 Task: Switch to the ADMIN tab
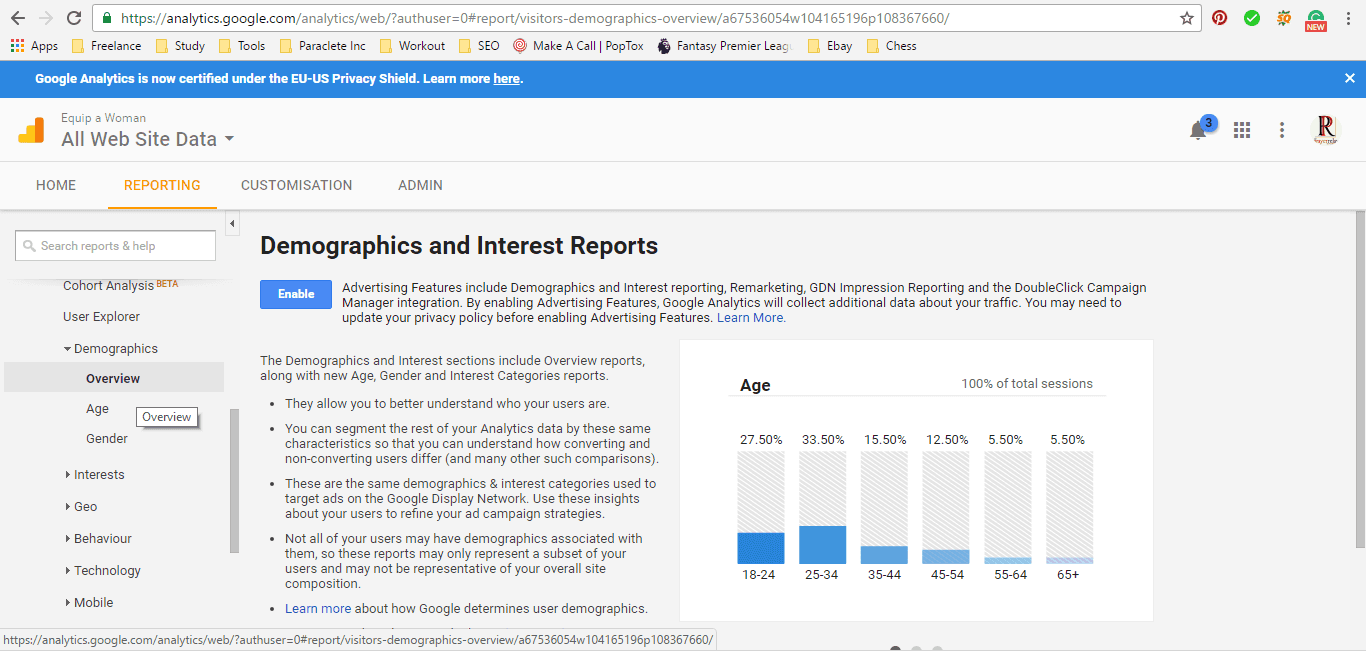[420, 185]
